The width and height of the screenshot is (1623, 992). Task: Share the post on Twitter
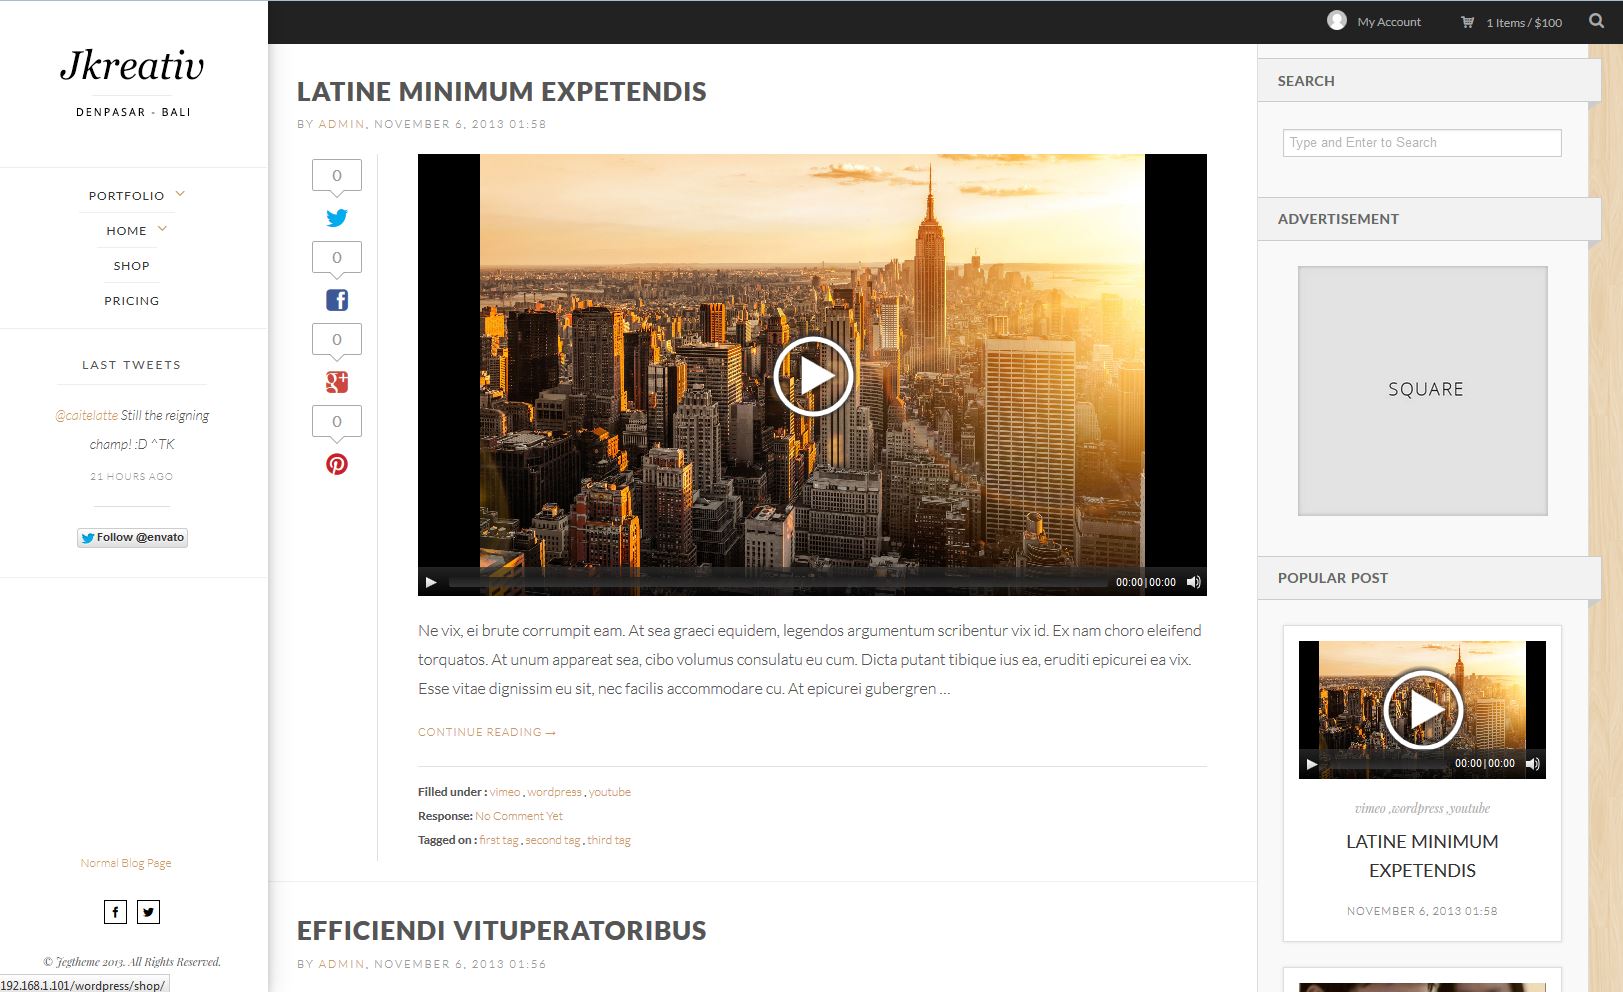[x=338, y=217]
